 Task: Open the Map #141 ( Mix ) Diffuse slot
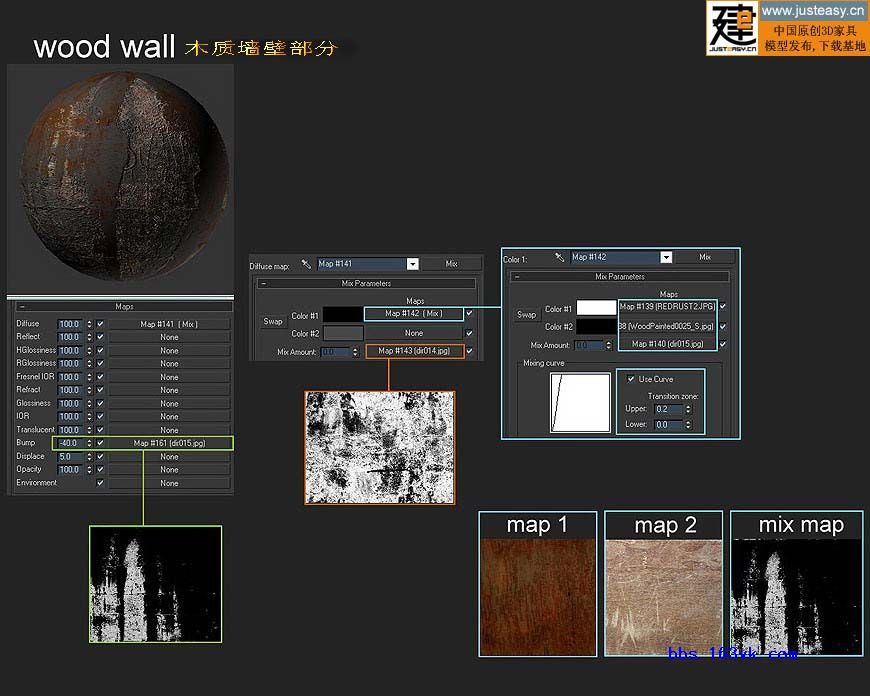(169, 324)
